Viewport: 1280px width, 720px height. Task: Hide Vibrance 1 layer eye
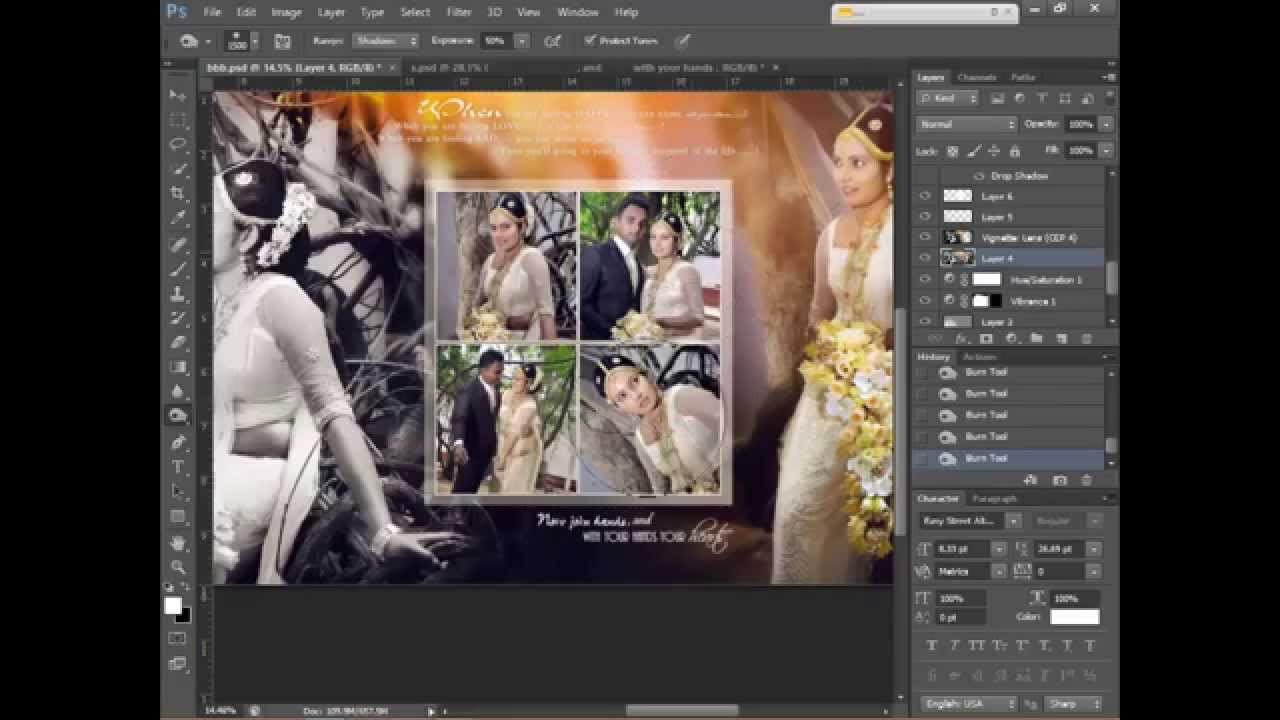(x=925, y=301)
